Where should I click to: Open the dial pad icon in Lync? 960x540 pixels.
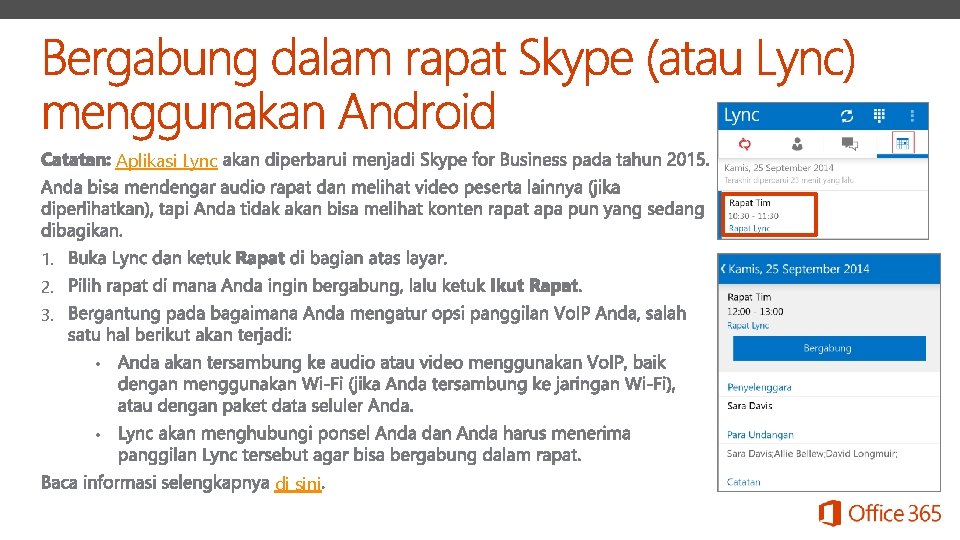(879, 116)
